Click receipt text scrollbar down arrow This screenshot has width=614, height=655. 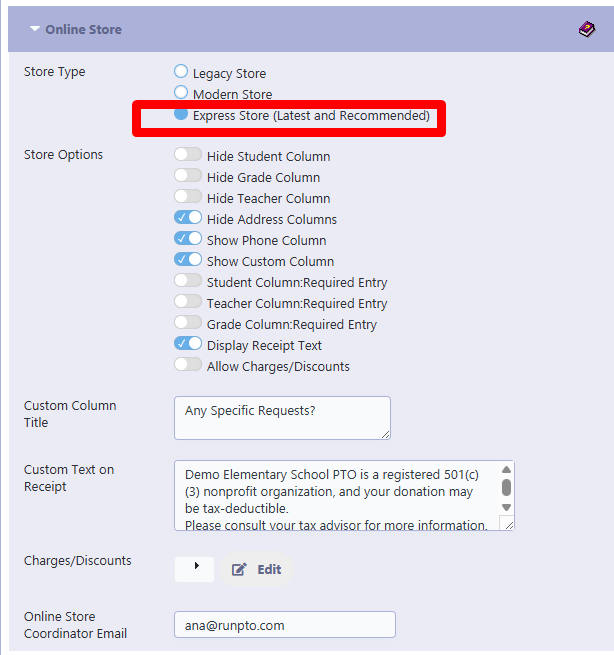tap(507, 508)
